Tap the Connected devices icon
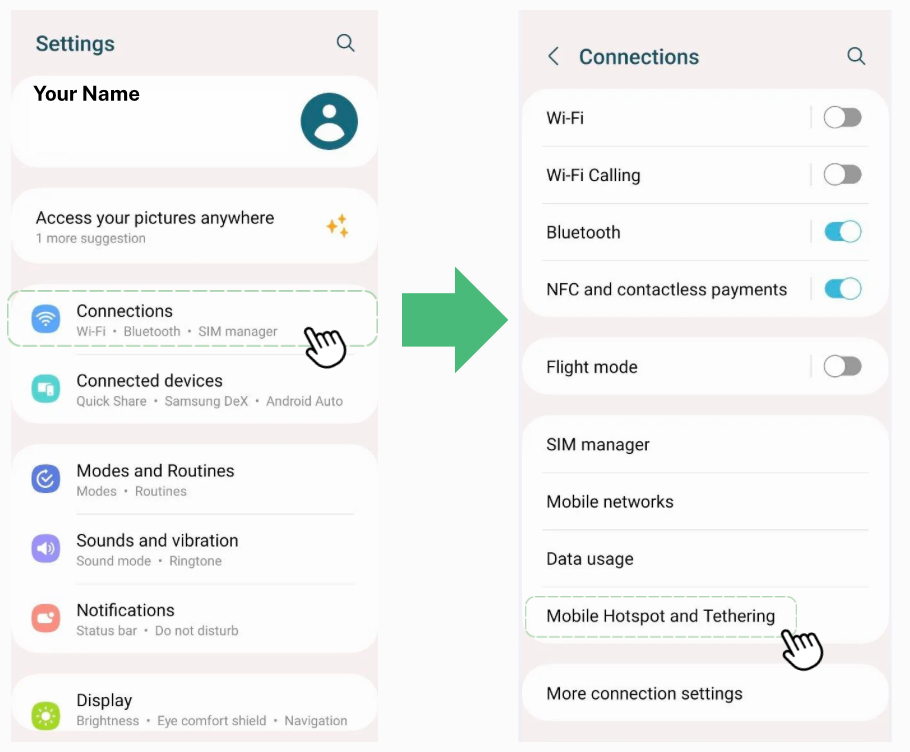Screen dimensions: 910x752 pyautogui.click(x=46, y=389)
